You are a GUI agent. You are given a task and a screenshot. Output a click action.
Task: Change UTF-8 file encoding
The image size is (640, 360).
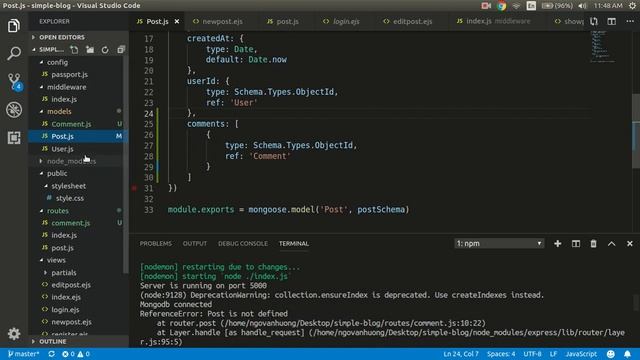point(532,354)
